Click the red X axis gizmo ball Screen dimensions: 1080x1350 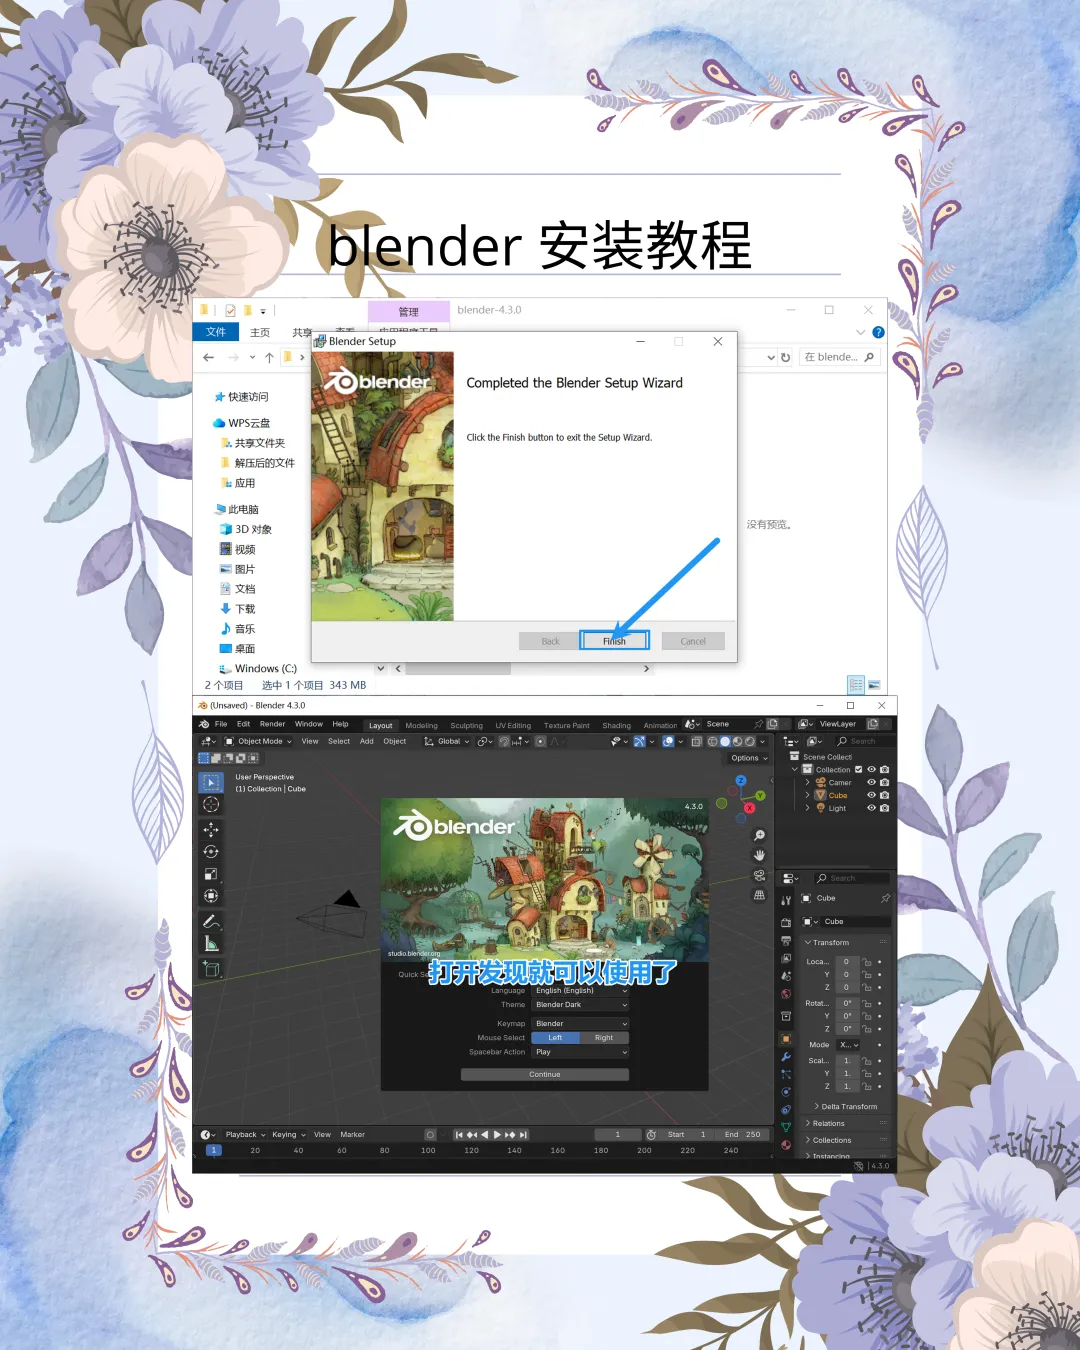point(749,807)
